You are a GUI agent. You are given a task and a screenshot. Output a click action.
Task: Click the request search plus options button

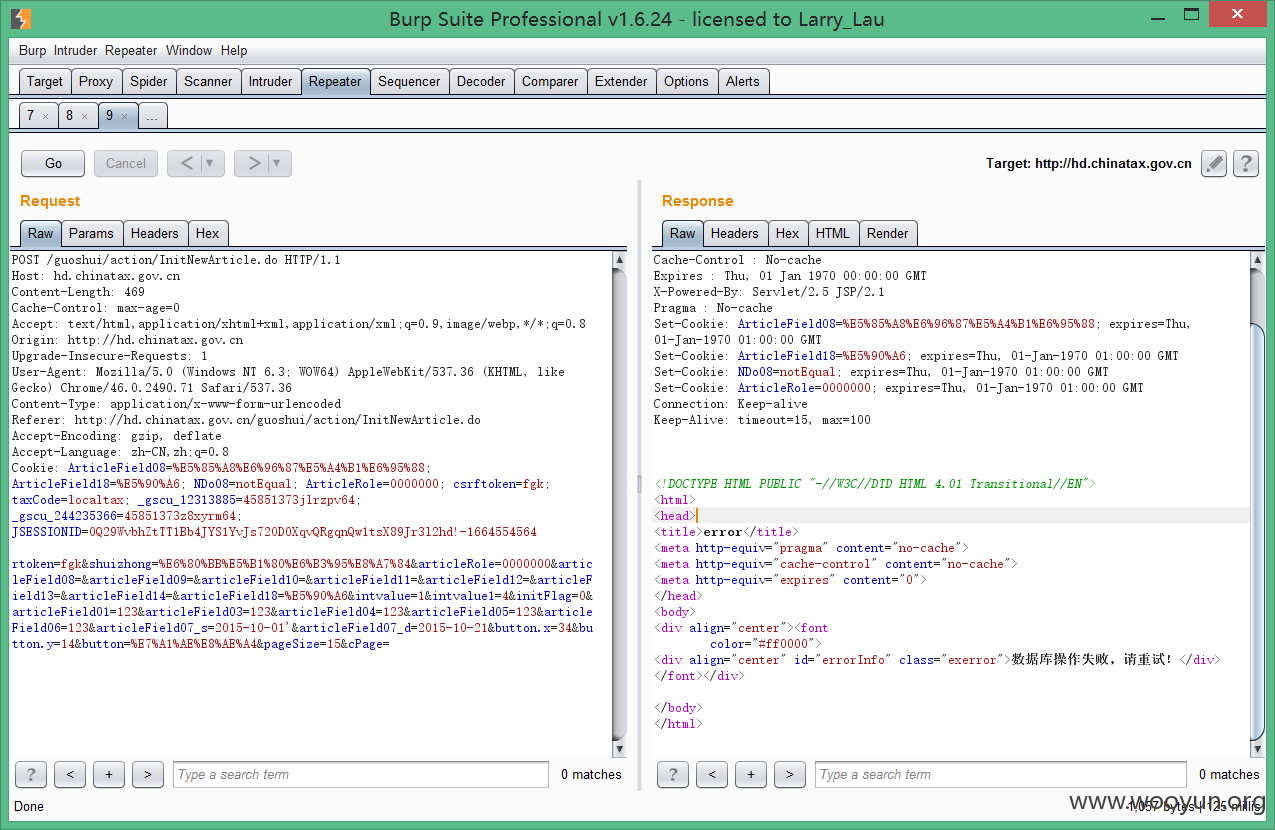(x=109, y=774)
